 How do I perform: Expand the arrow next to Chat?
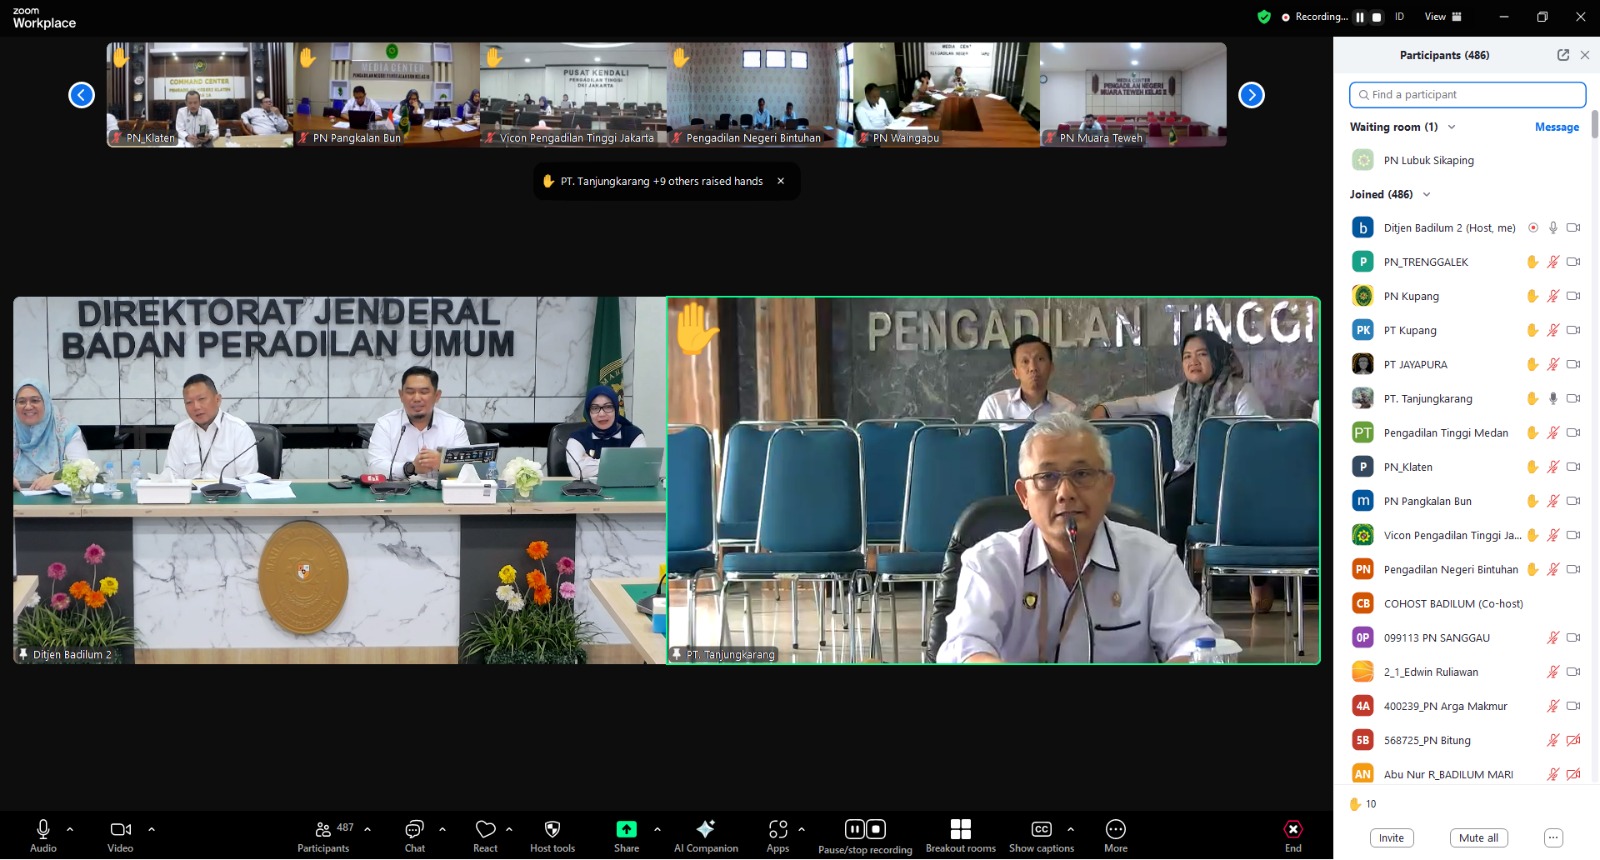tap(442, 829)
